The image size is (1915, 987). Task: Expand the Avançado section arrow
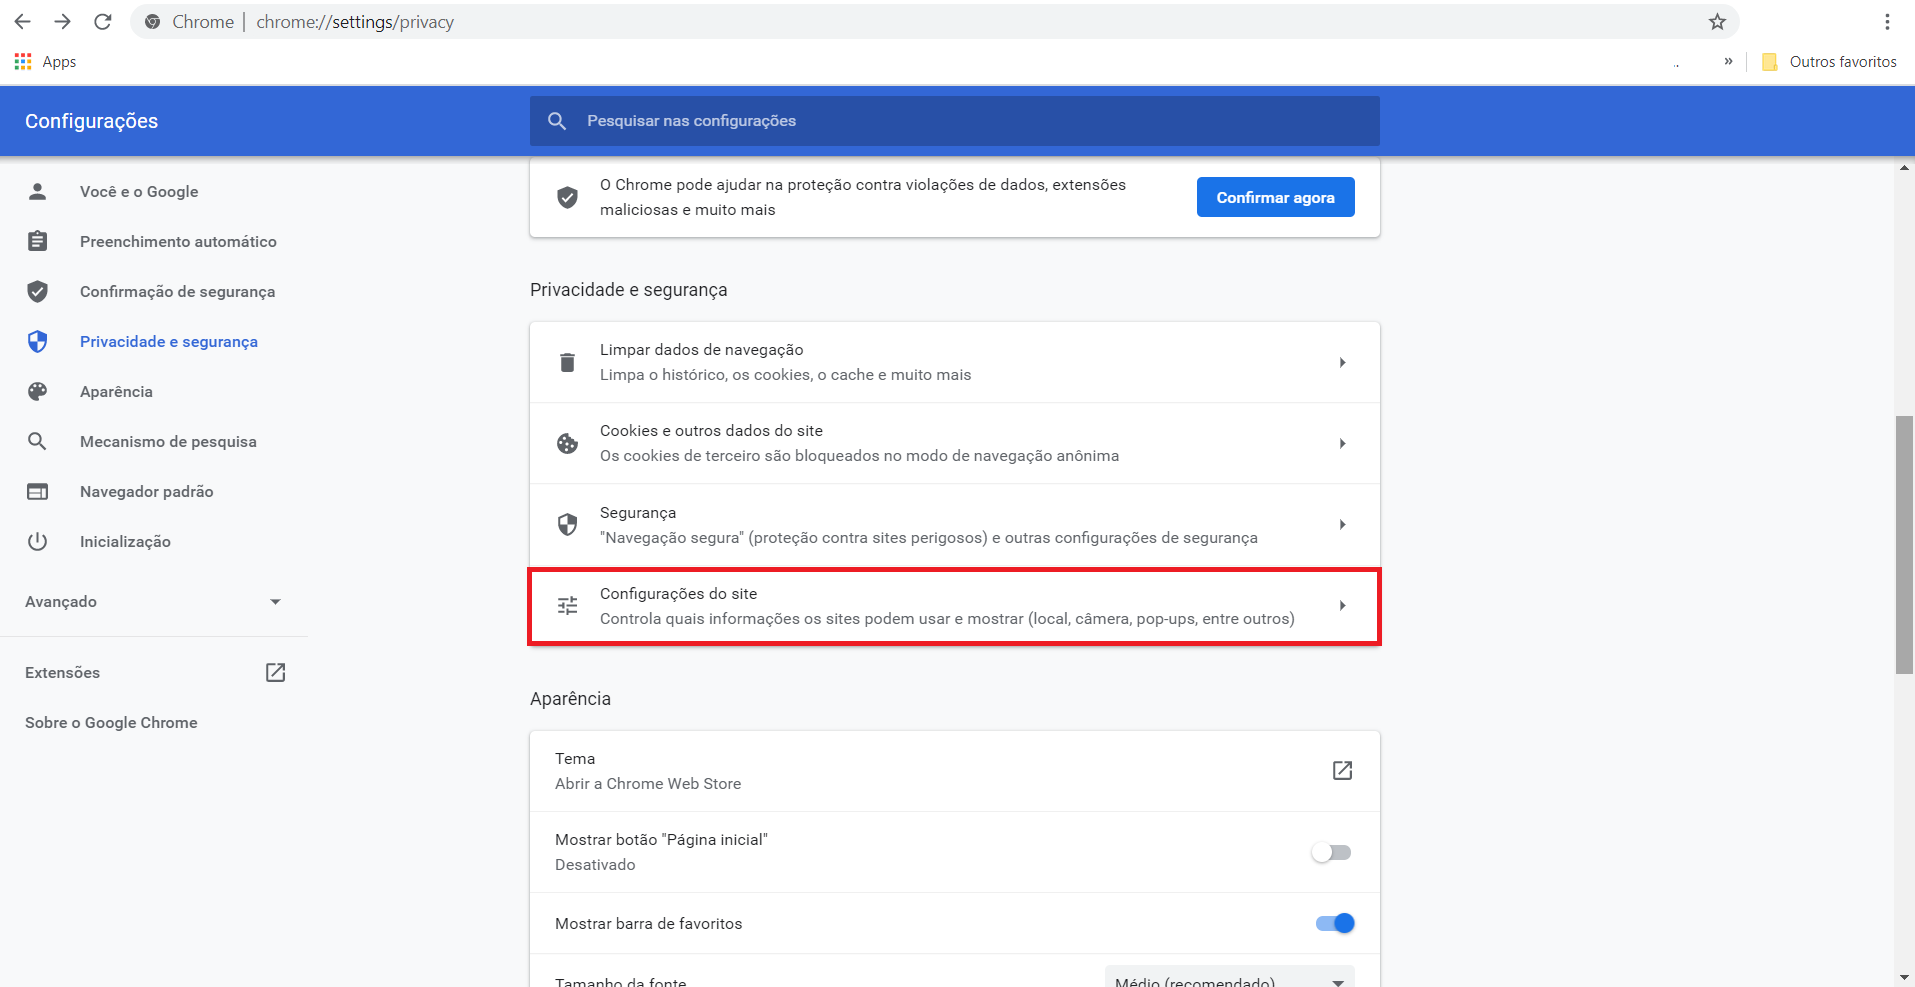pyautogui.click(x=275, y=602)
